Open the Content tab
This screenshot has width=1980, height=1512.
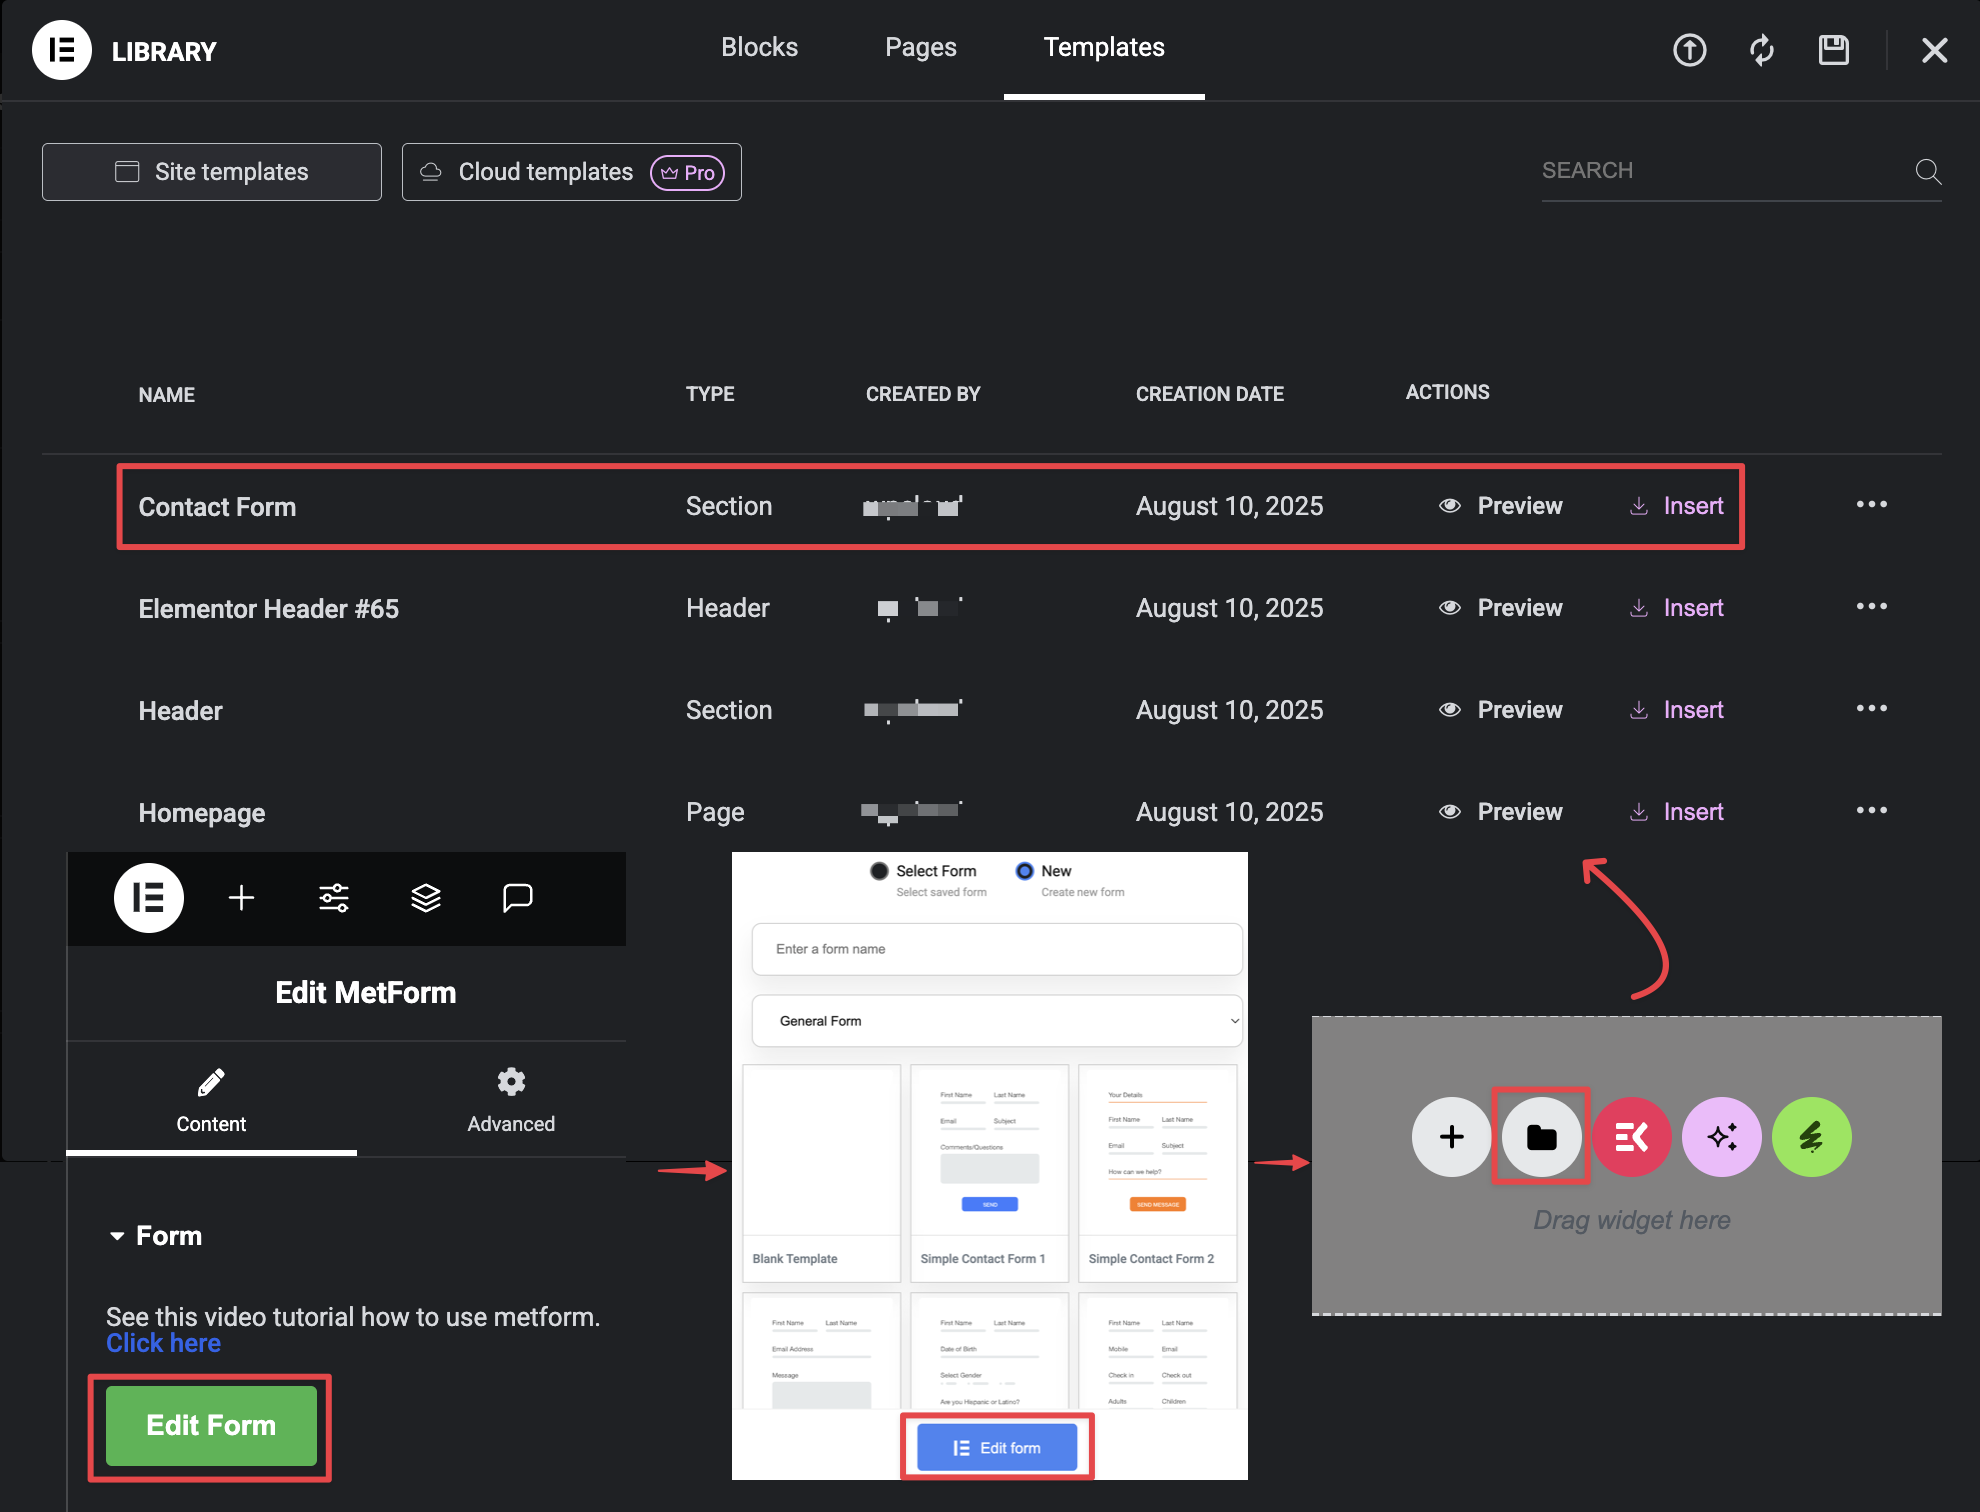click(211, 1100)
